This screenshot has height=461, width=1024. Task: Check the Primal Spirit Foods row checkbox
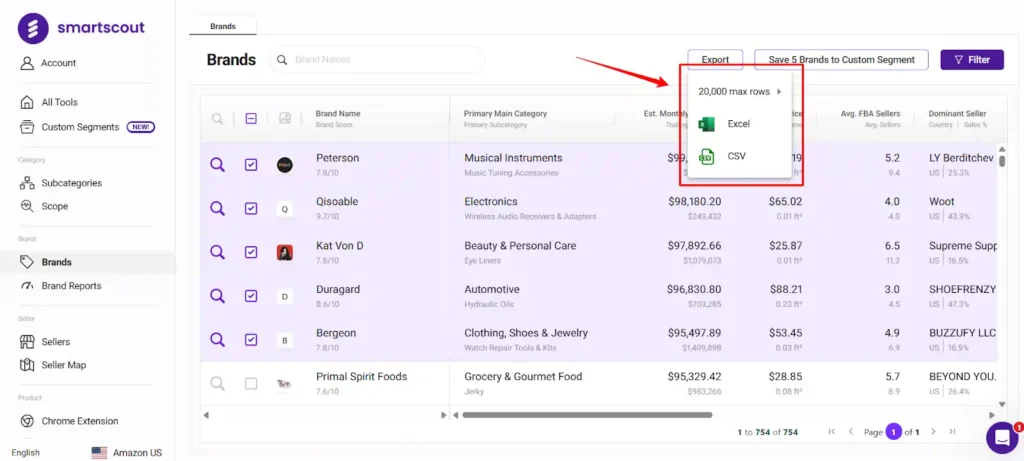point(251,383)
